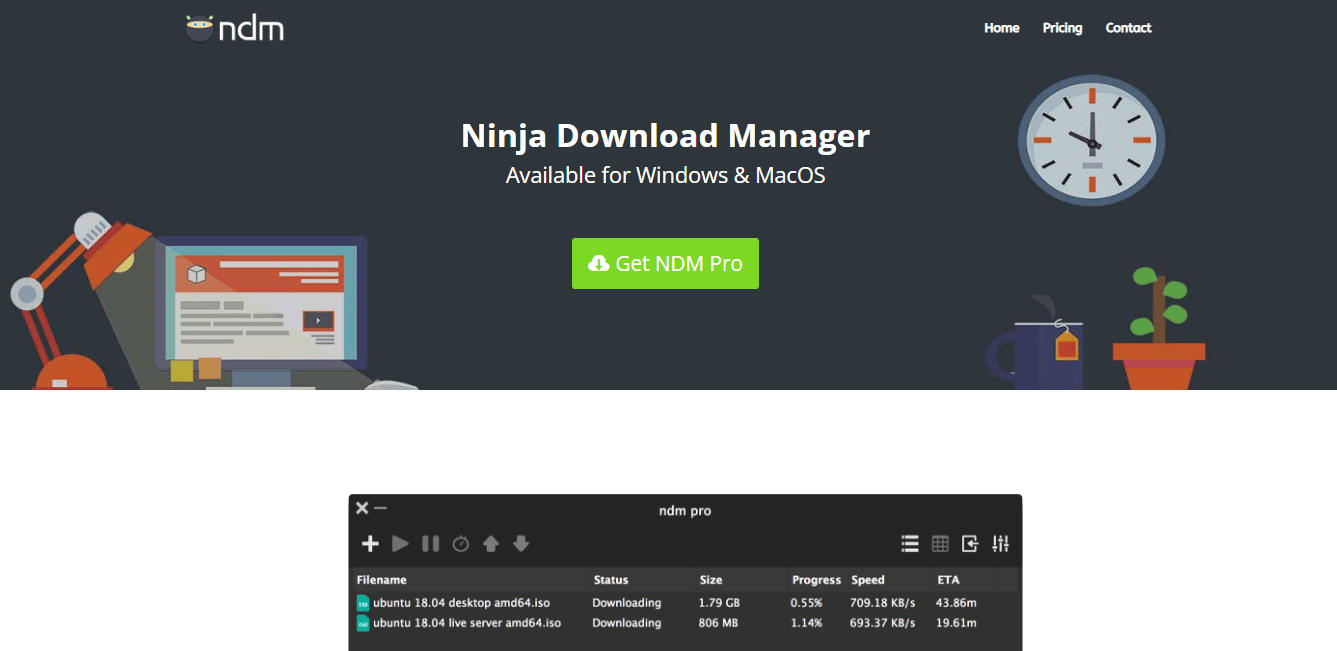Viewport: 1337px width, 651px height.
Task: Click the Get NDM Pro button
Action: pos(665,263)
